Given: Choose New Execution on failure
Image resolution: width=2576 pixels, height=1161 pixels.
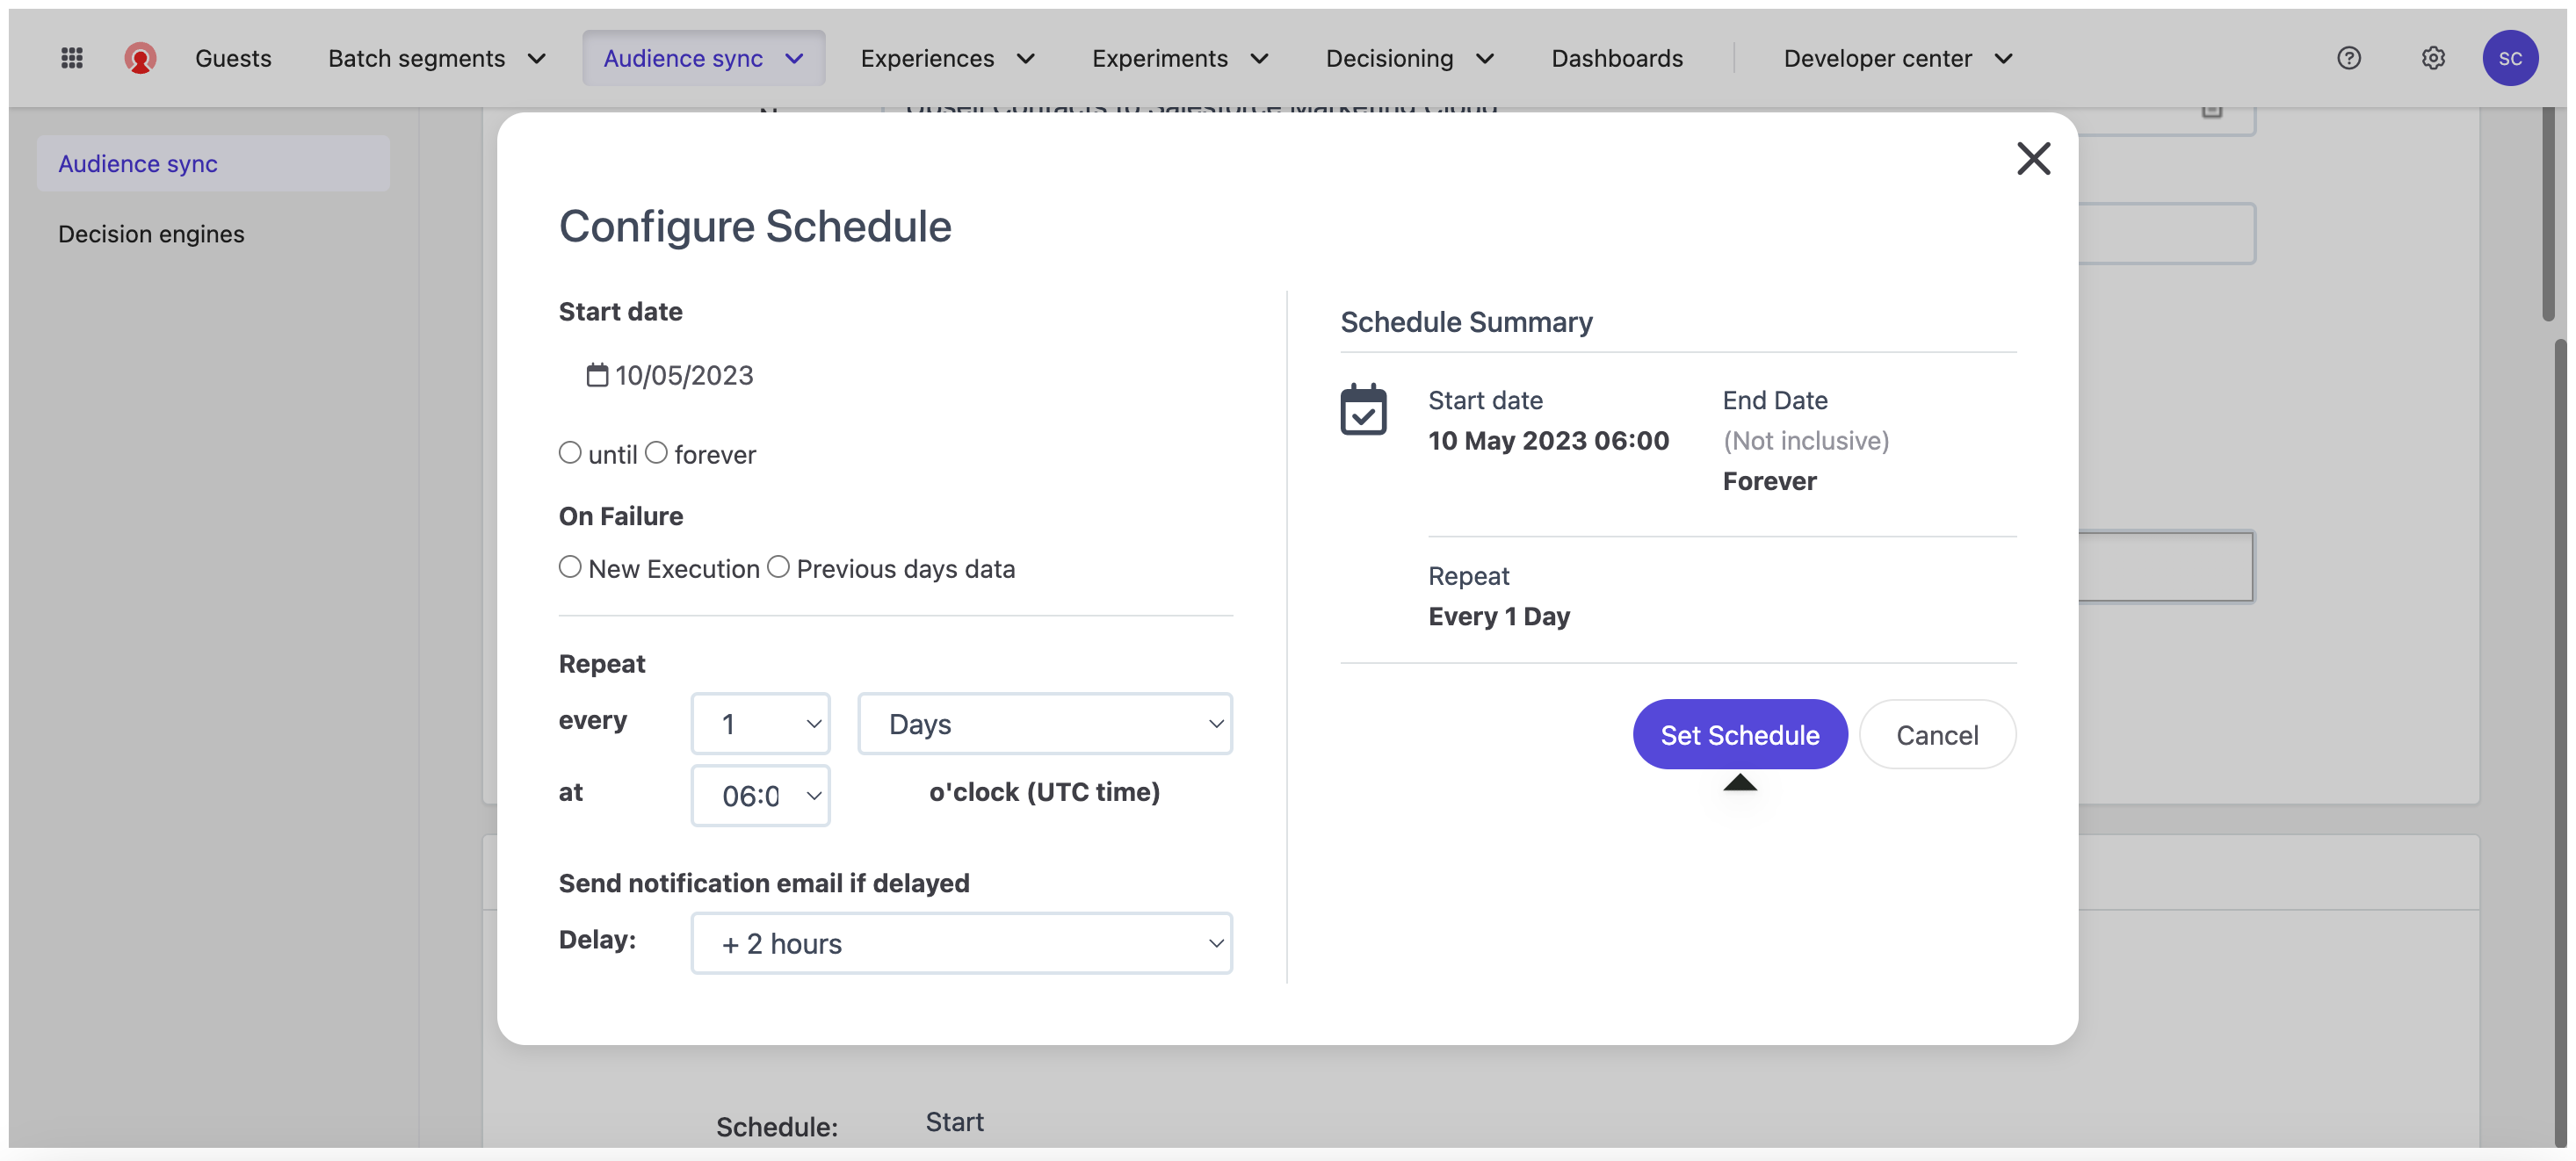Looking at the screenshot, I should (570, 567).
